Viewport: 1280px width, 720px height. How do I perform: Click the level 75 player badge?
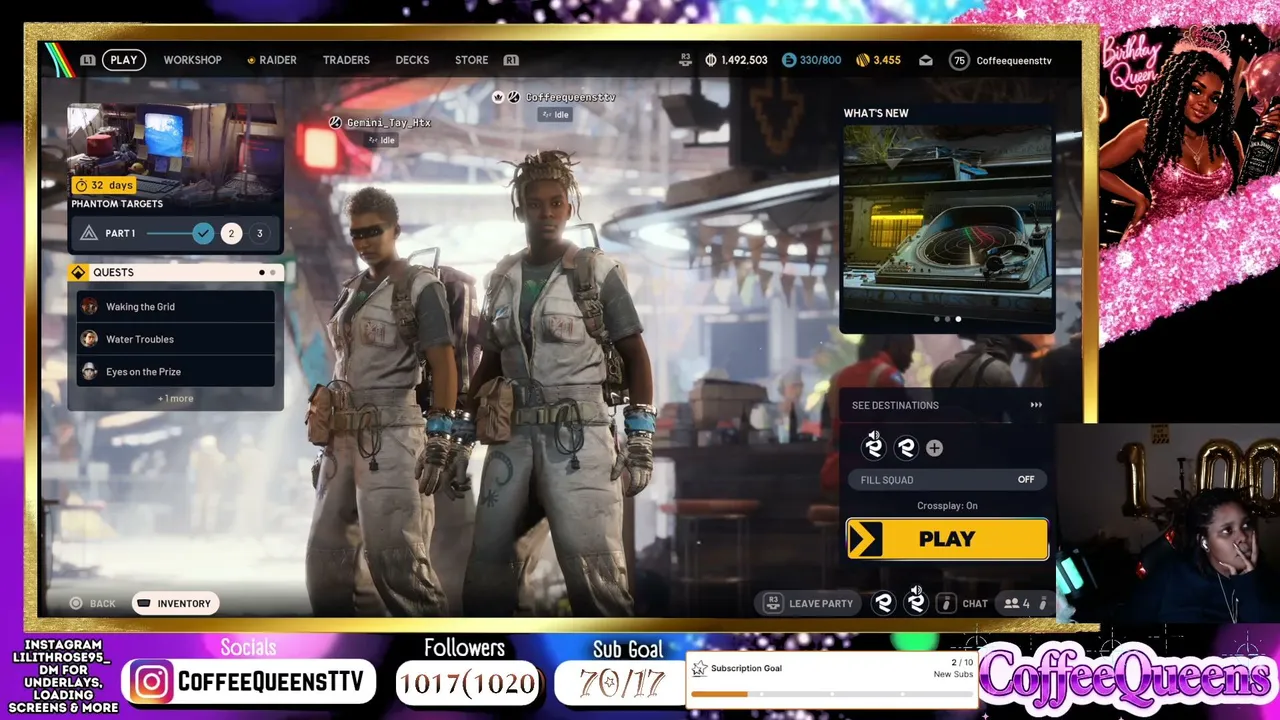pyautogui.click(x=959, y=60)
